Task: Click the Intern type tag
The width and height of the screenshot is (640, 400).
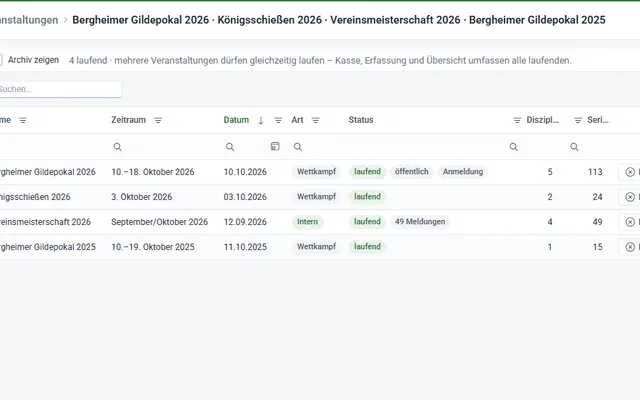Action: pyautogui.click(x=307, y=222)
